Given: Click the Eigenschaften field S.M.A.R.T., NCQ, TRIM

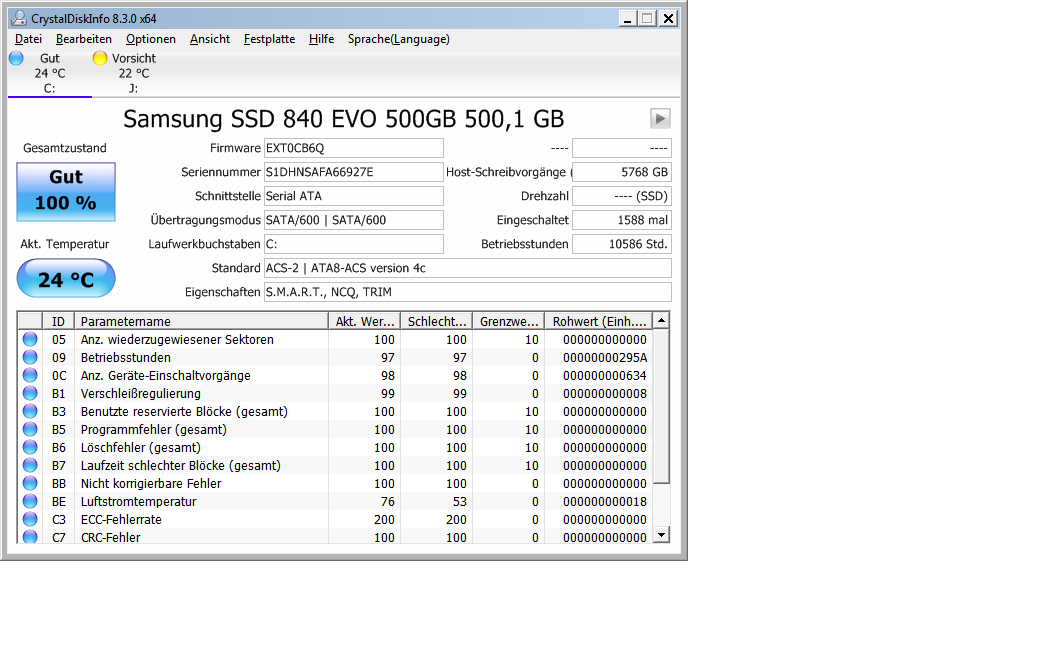Looking at the screenshot, I should [x=468, y=292].
